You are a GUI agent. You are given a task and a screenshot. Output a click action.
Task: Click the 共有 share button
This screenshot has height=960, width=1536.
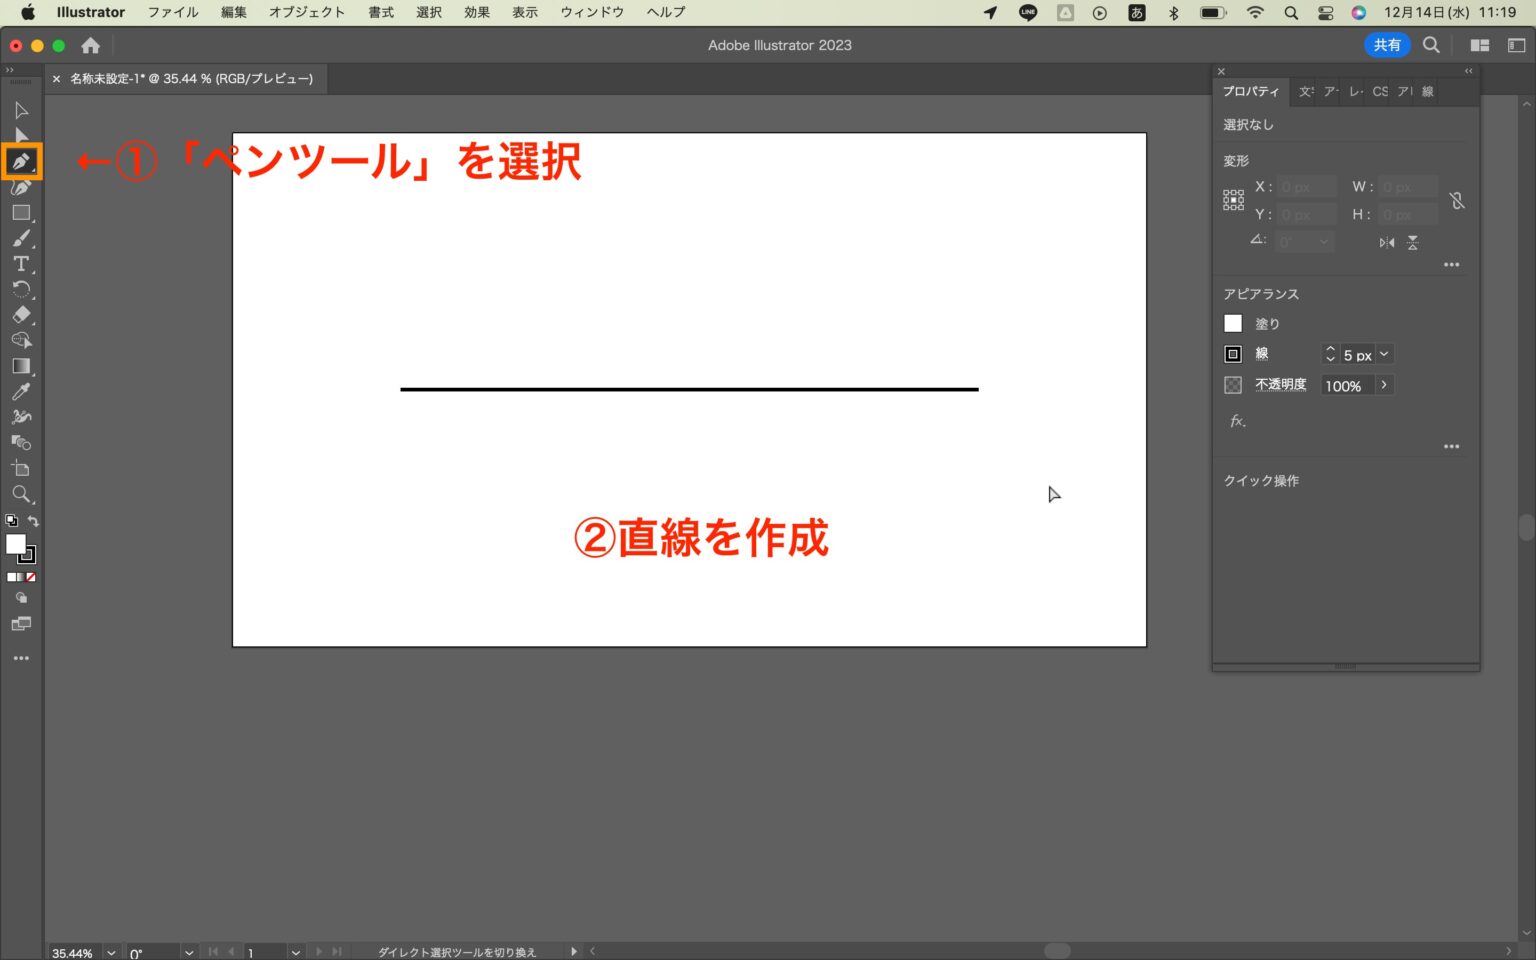click(x=1387, y=45)
